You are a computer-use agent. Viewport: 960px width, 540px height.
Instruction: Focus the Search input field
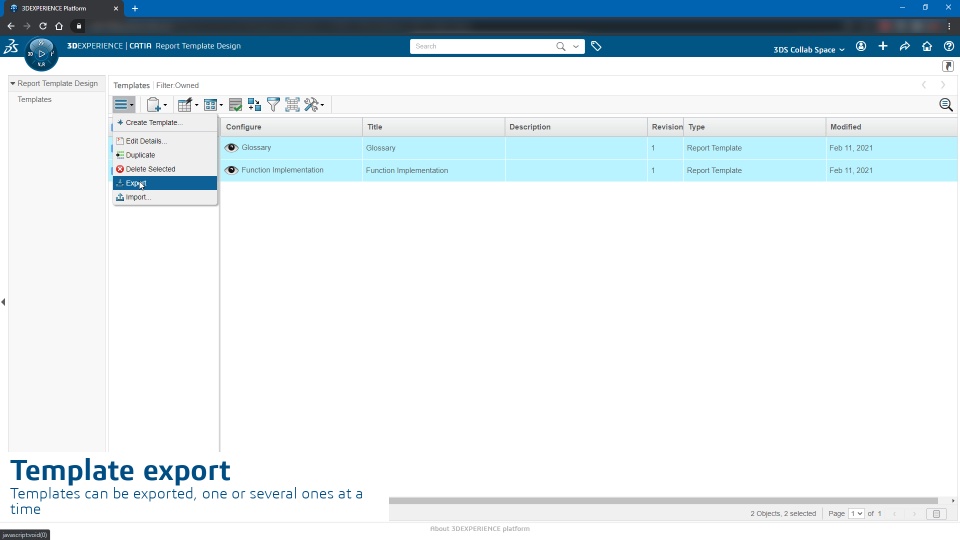coord(482,46)
